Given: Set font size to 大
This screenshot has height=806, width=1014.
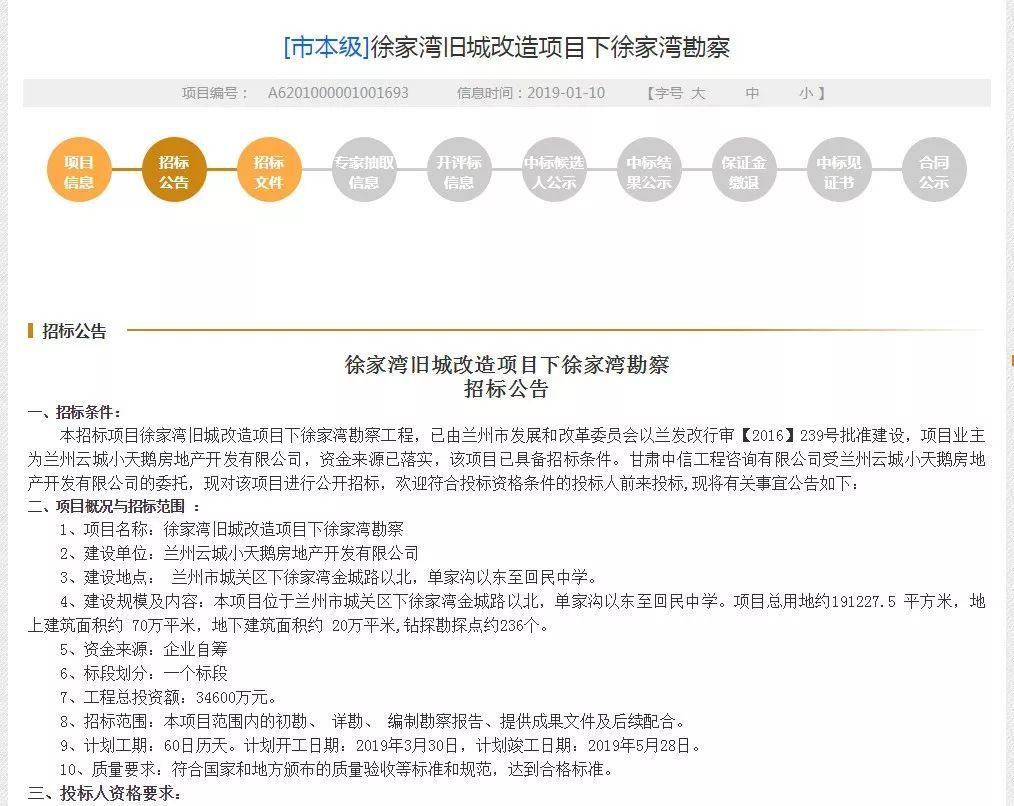Looking at the screenshot, I should pos(698,93).
